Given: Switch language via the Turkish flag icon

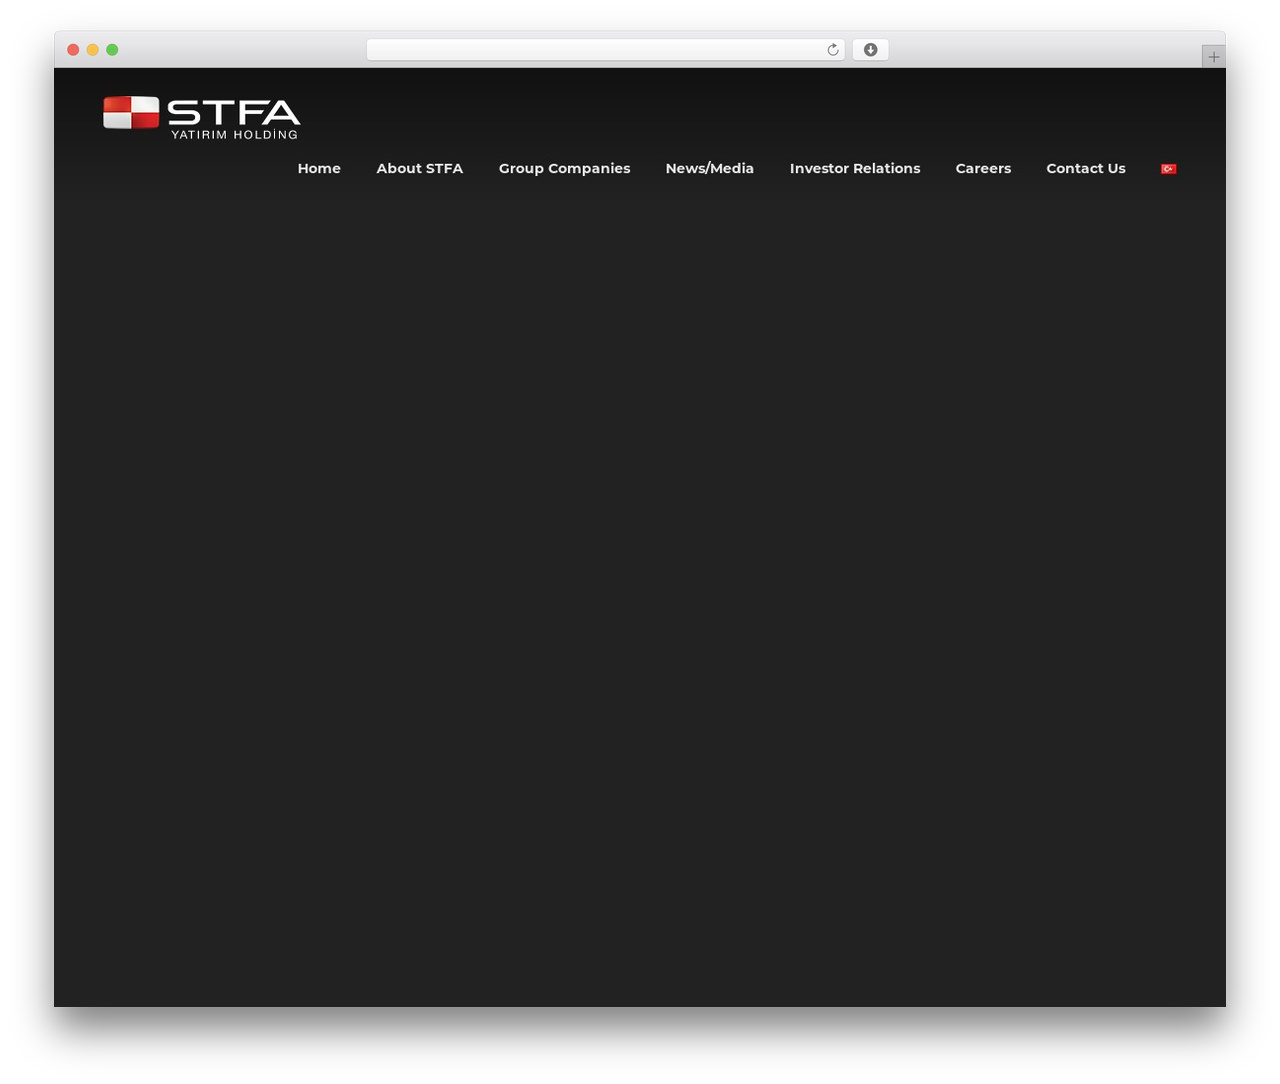Looking at the screenshot, I should 1168,169.
